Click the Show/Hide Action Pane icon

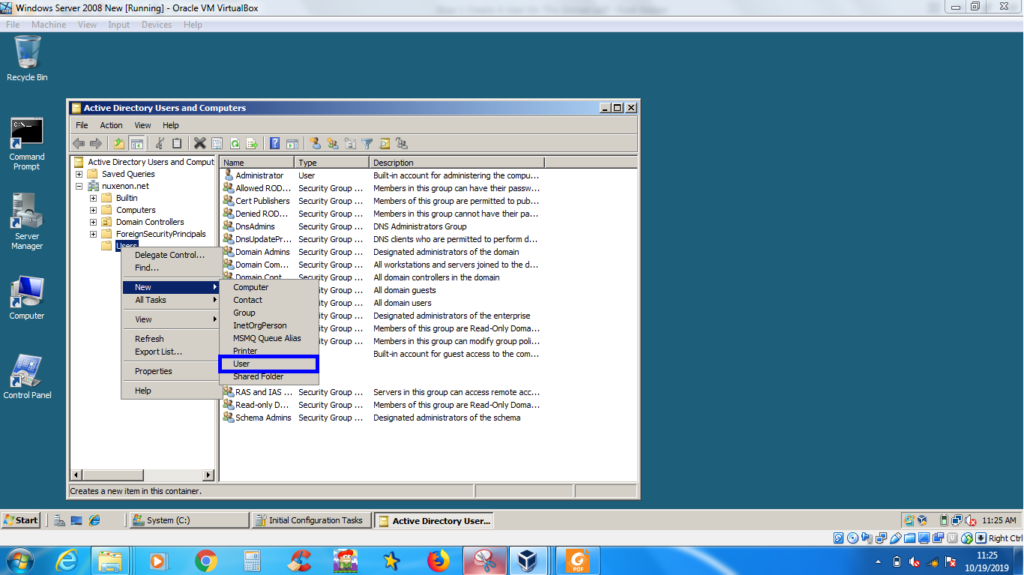292,144
